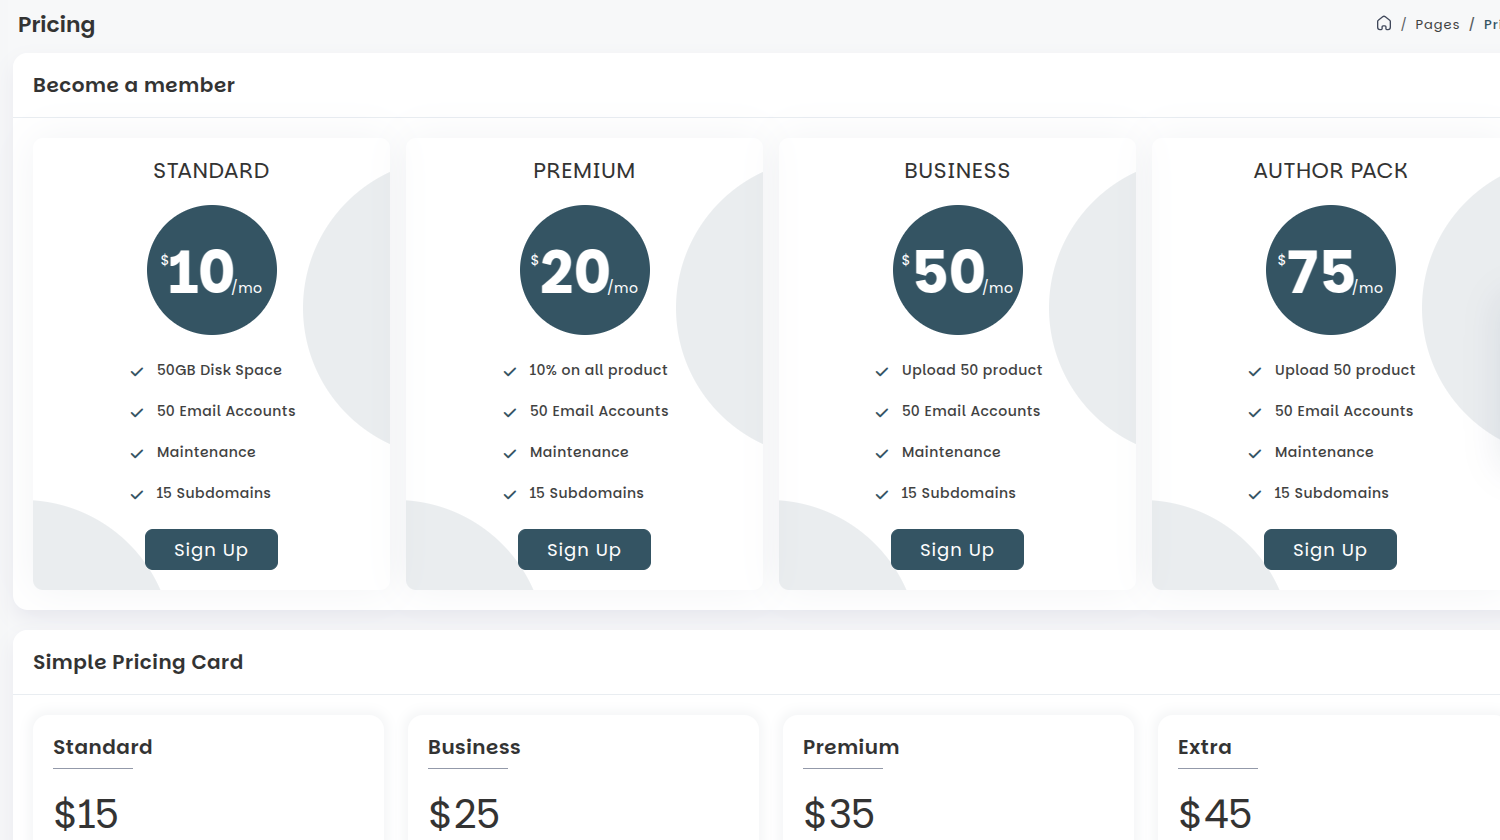Click checkmark beside 50GB Disk Space
The width and height of the screenshot is (1500, 840).
click(x=137, y=372)
